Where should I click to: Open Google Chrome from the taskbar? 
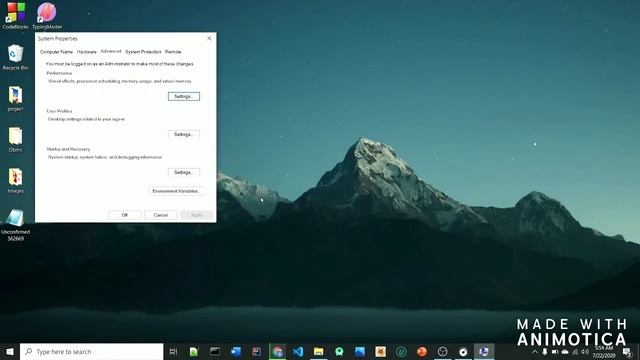coord(278,351)
